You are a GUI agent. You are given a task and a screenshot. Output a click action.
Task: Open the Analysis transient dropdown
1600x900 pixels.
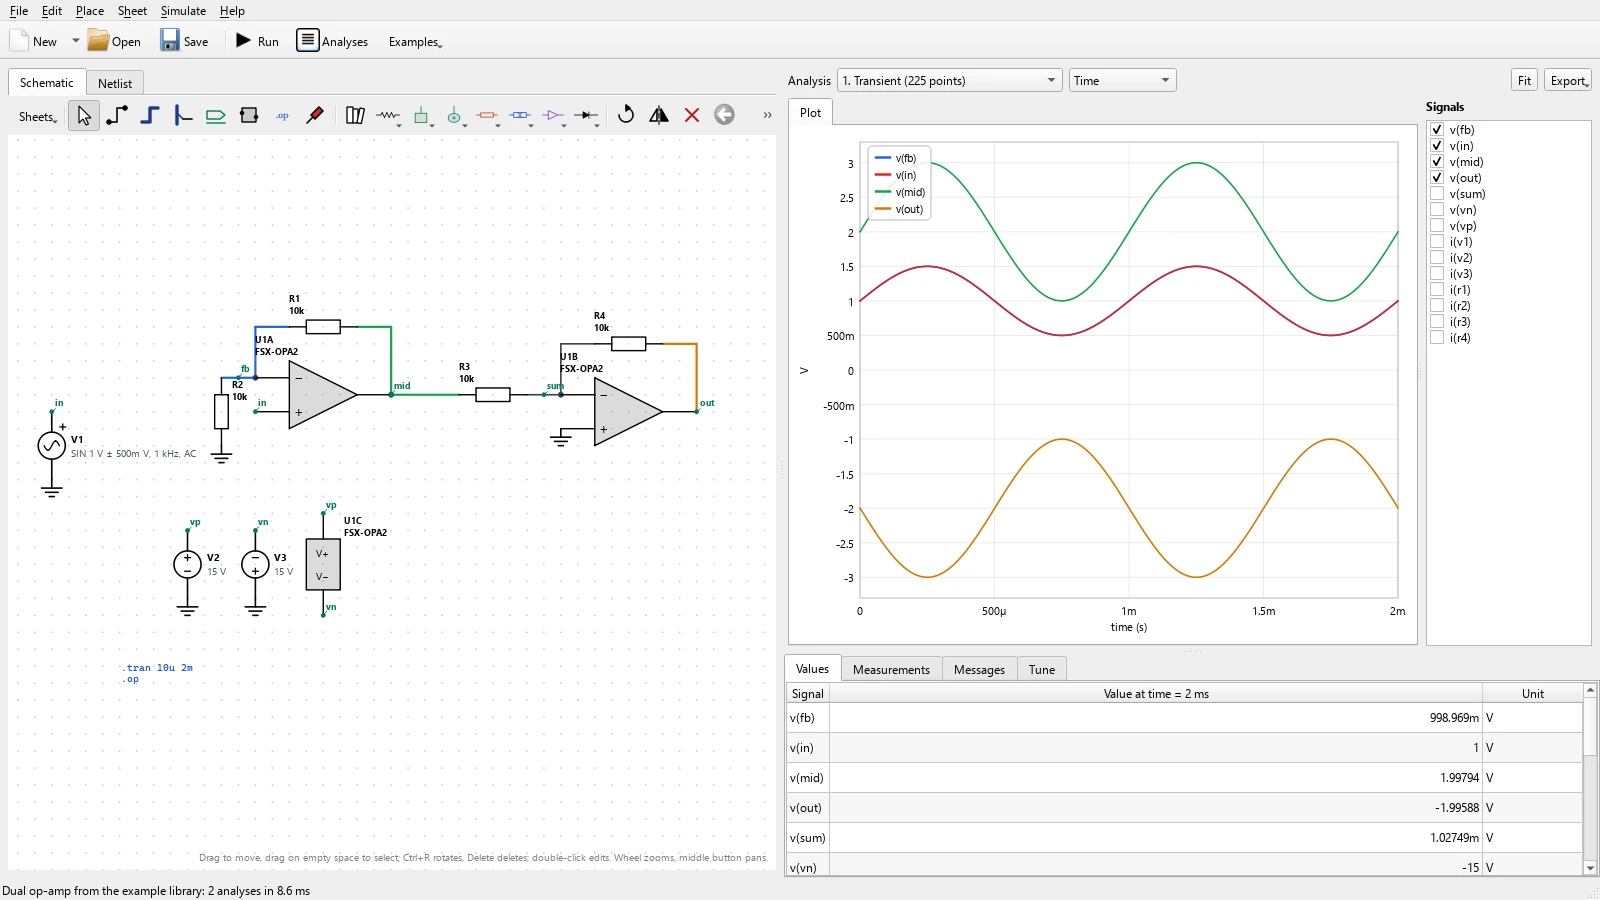[949, 81]
